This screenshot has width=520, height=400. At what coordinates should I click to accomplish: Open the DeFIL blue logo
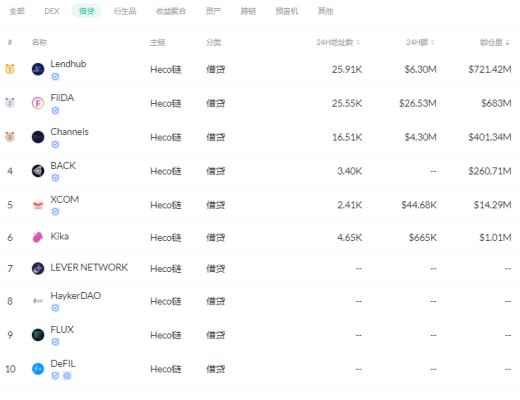tap(38, 369)
